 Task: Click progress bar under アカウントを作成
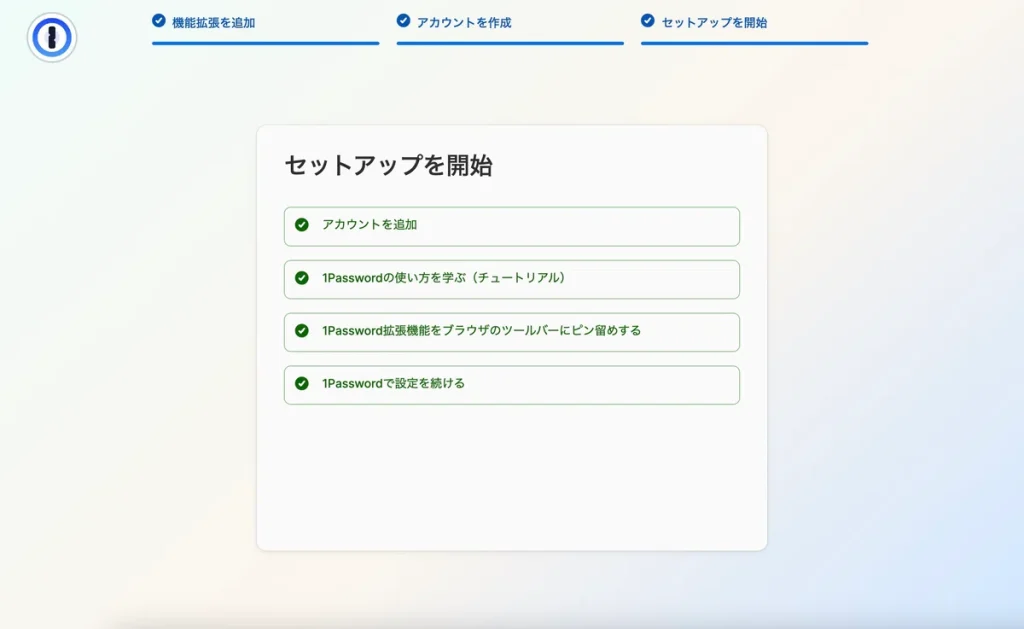pyautogui.click(x=510, y=43)
